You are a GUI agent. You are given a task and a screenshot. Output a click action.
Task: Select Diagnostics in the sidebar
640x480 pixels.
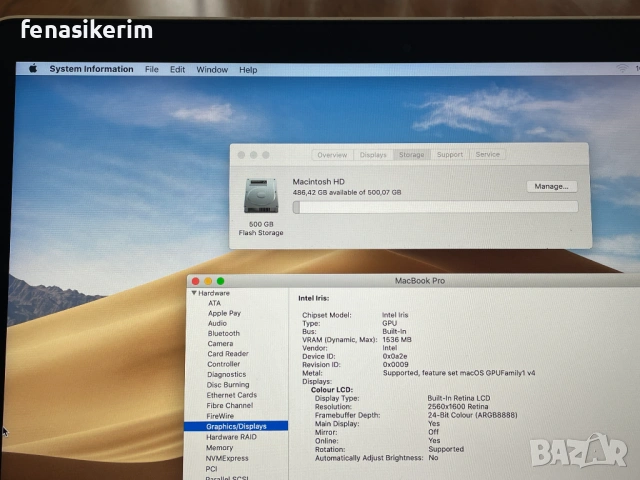tap(227, 375)
